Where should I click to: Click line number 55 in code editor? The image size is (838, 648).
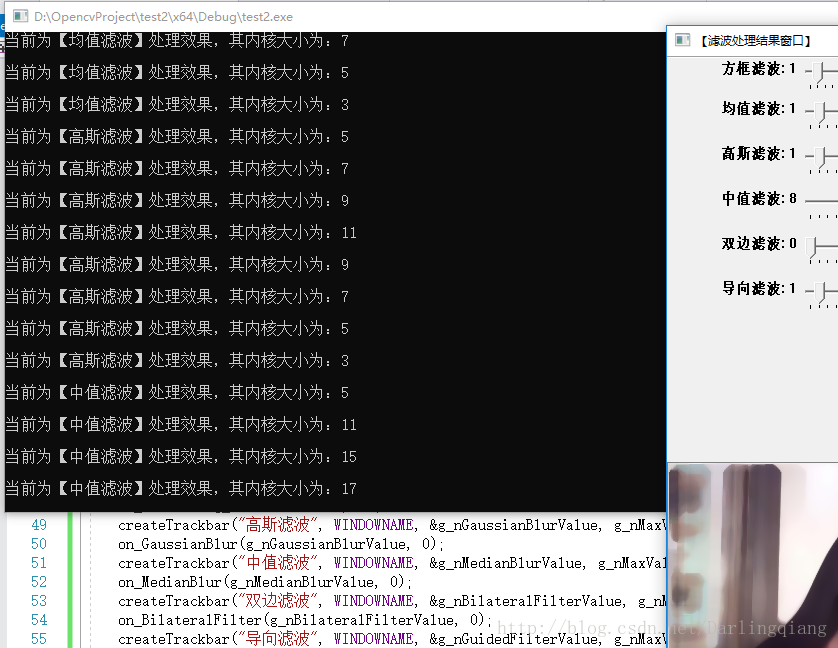point(38,639)
